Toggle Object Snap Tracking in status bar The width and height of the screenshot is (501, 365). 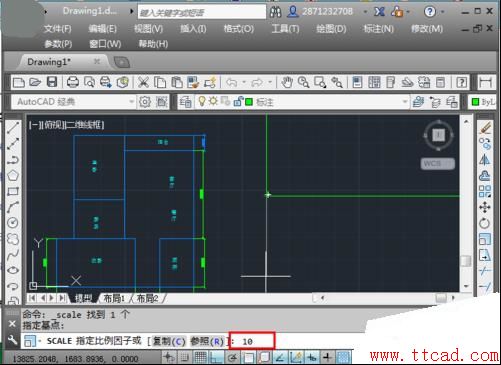pyautogui.click(x=280, y=358)
